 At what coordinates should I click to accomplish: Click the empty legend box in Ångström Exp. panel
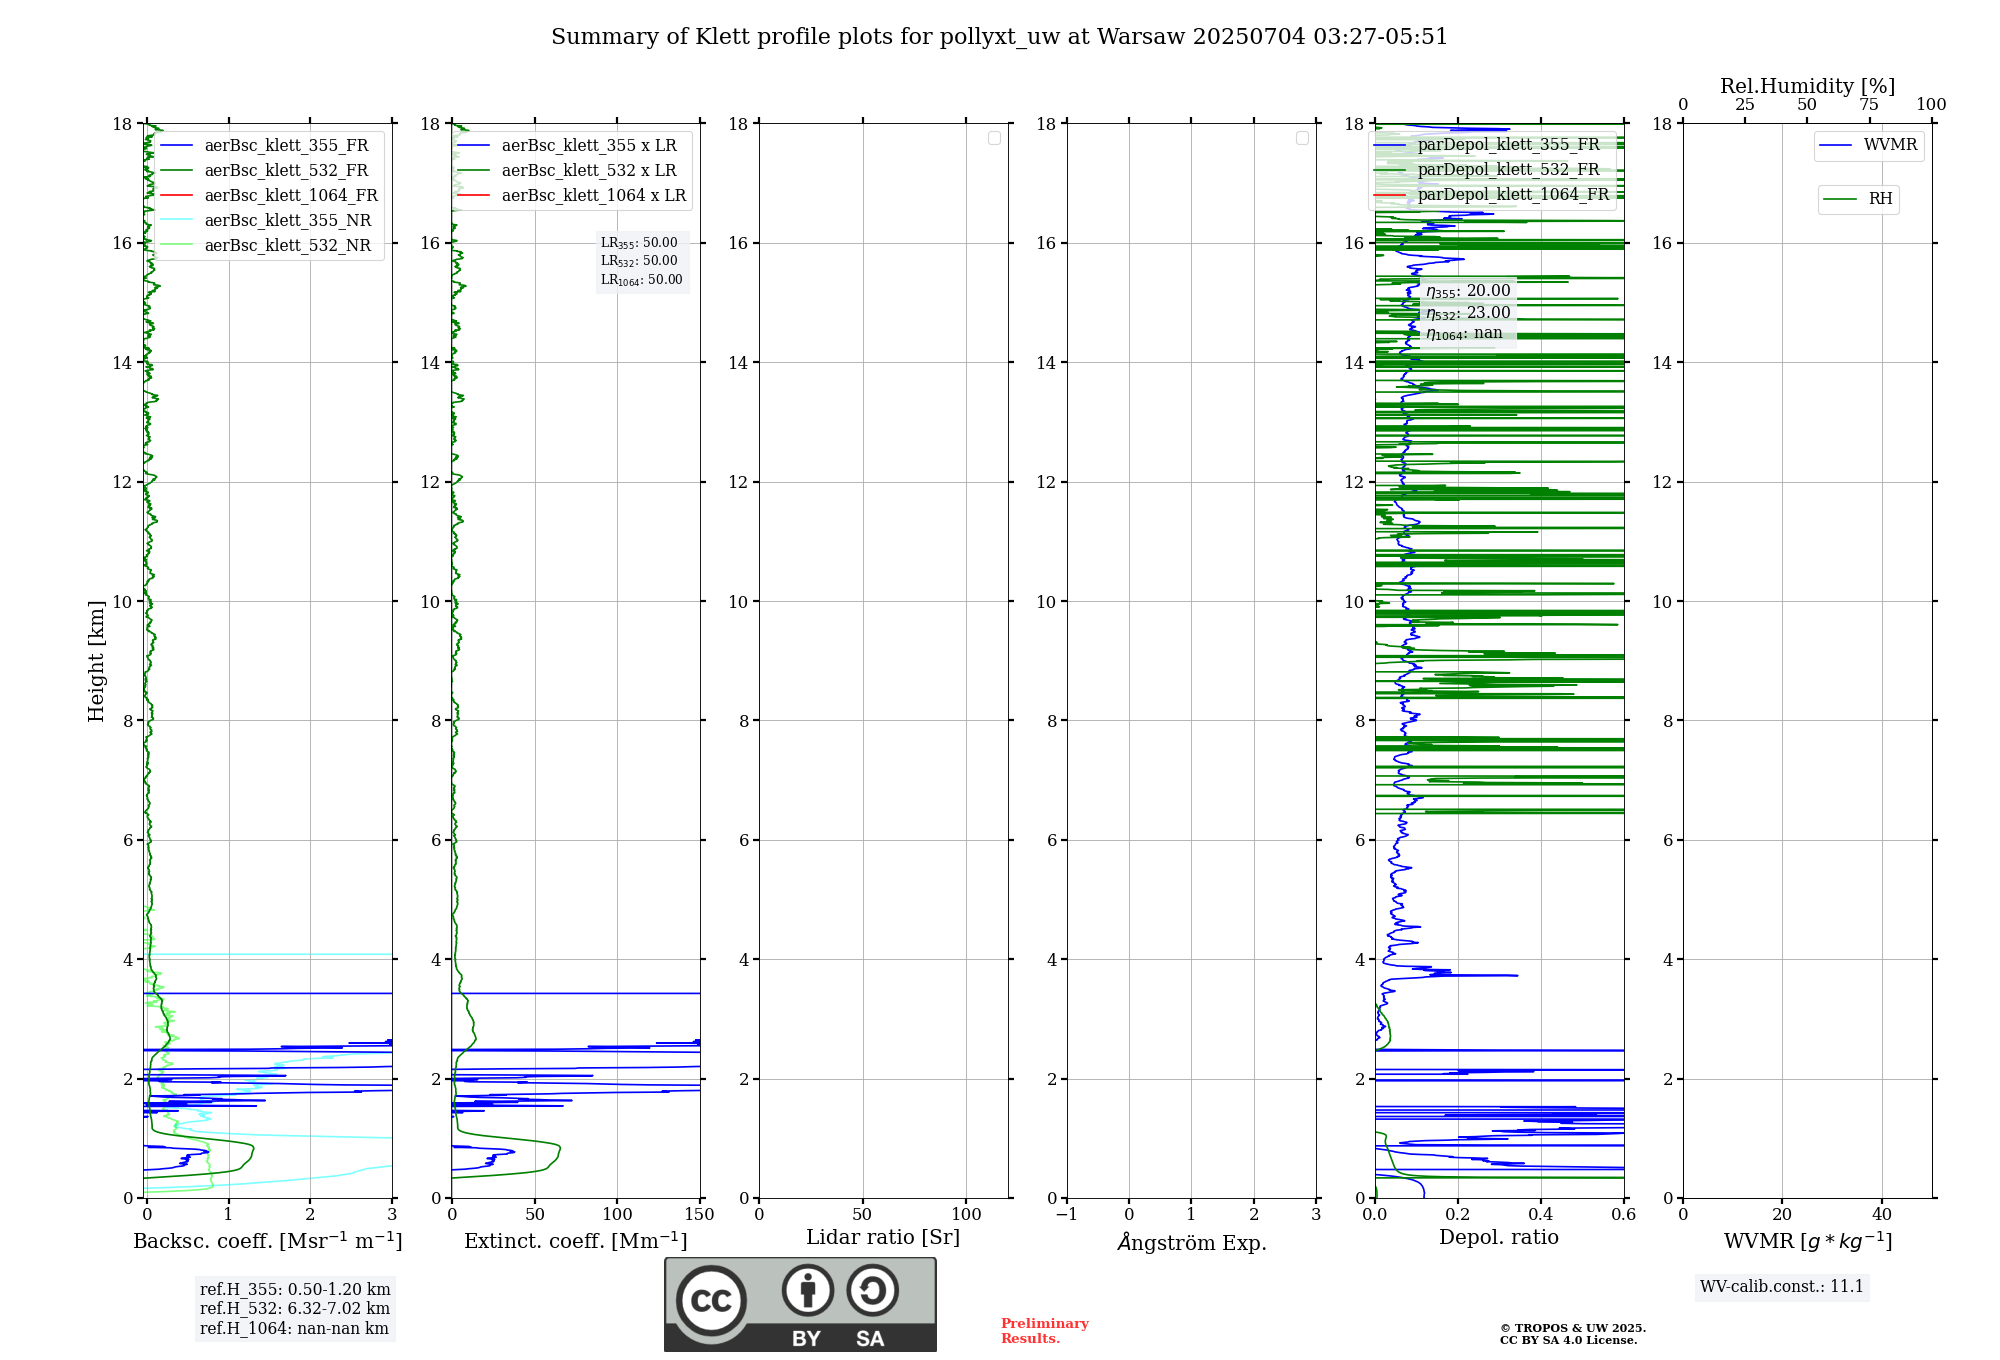pos(1302,138)
